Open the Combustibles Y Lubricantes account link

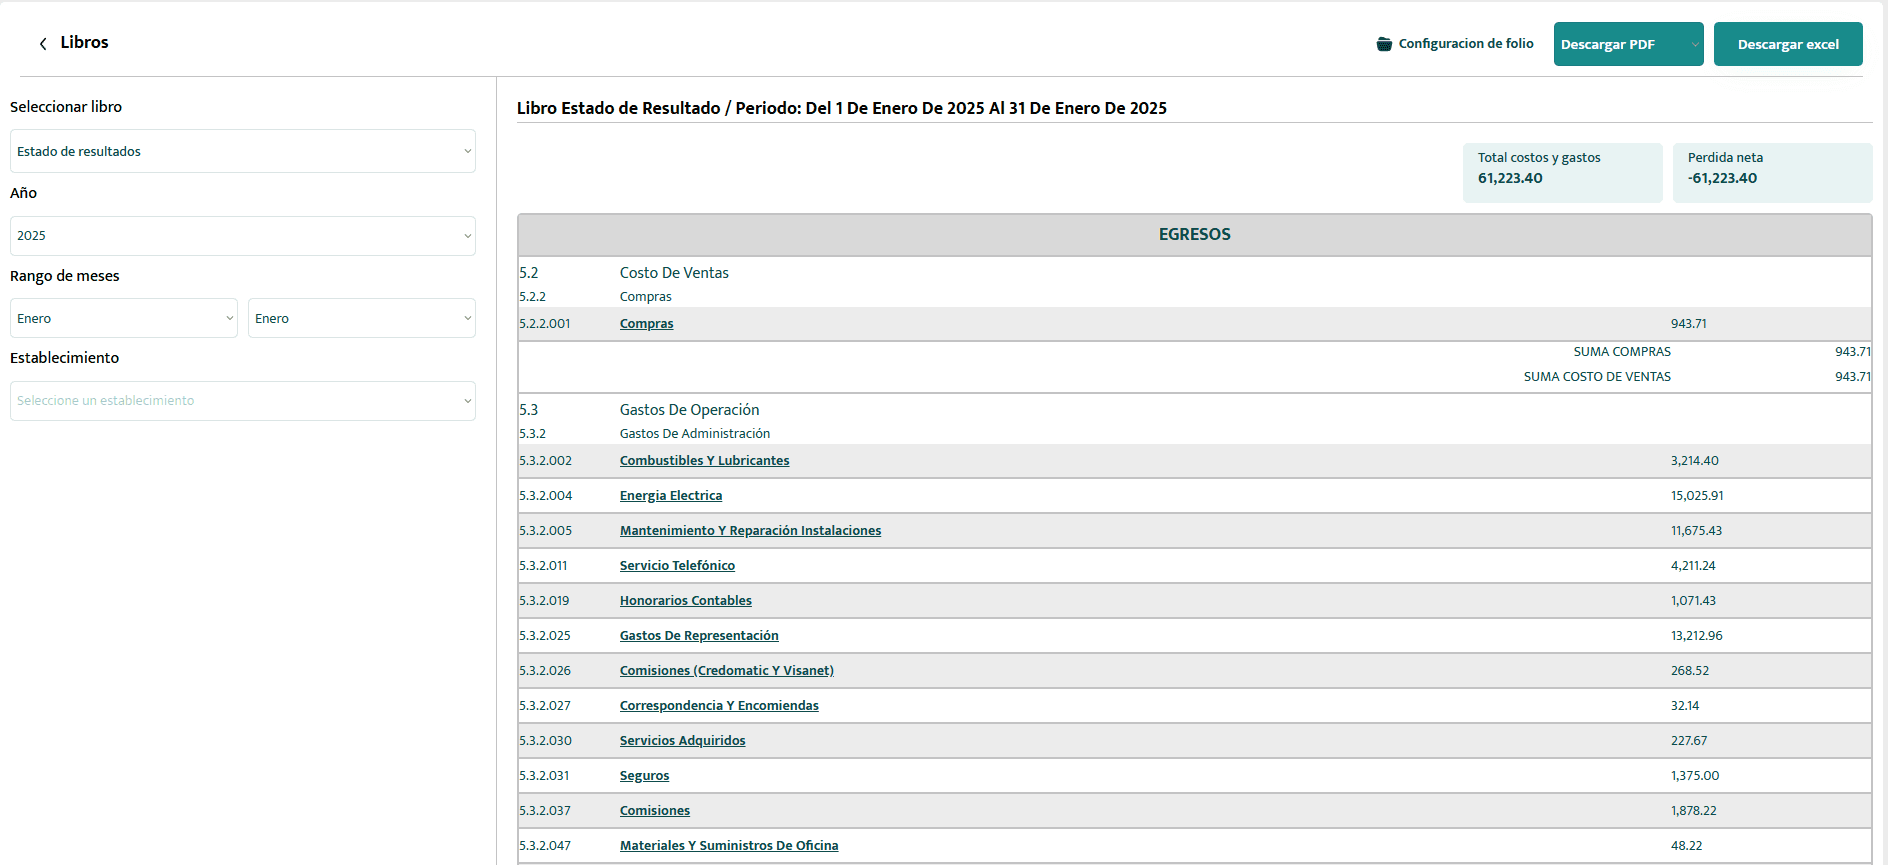pos(704,461)
